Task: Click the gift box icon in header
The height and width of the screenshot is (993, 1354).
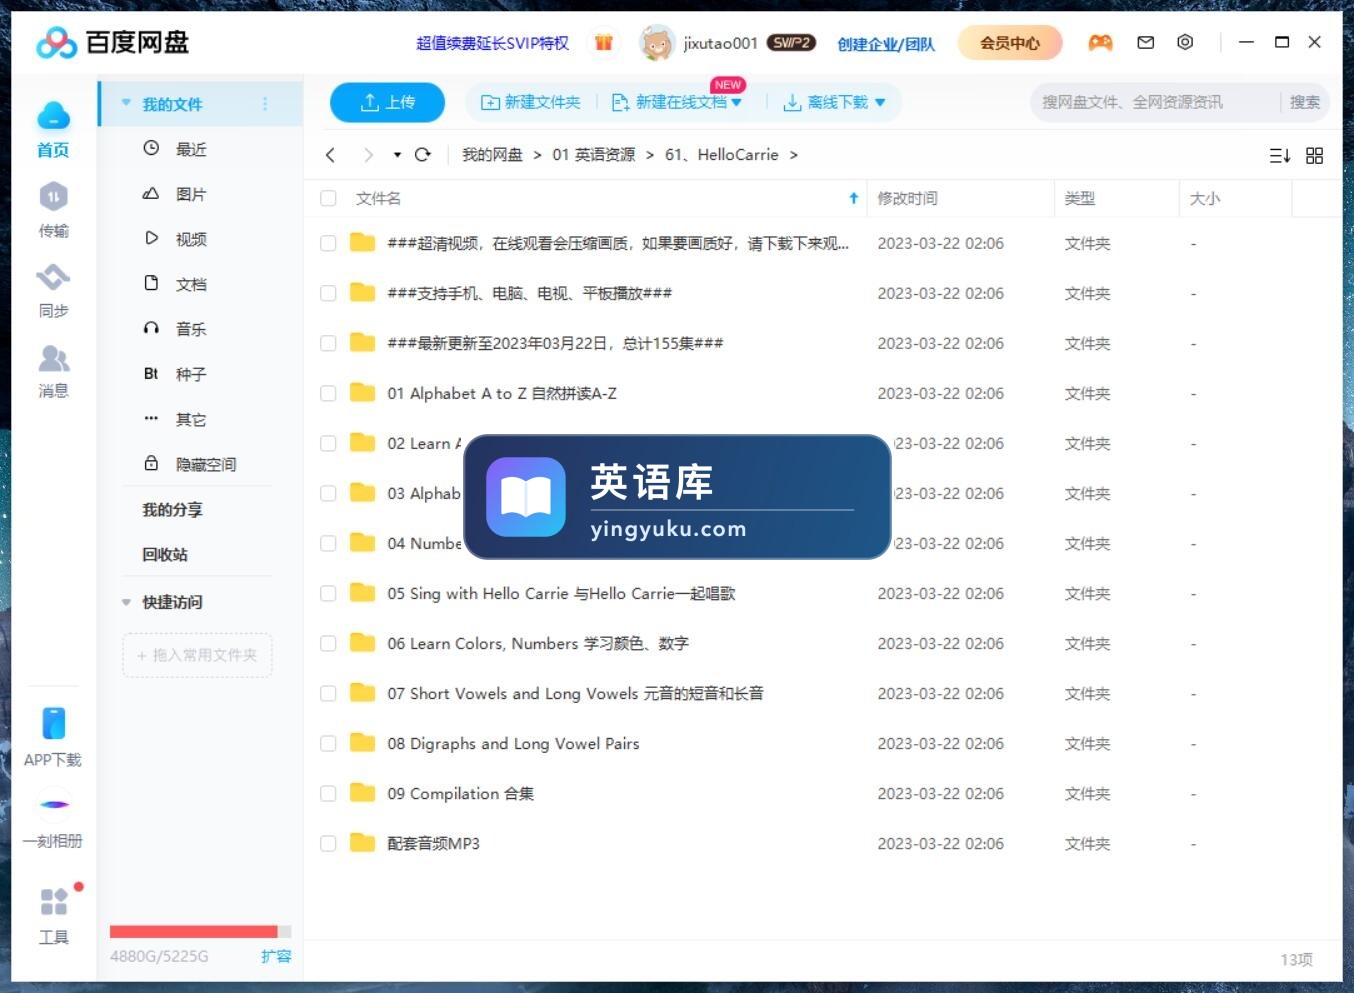Action: 603,42
